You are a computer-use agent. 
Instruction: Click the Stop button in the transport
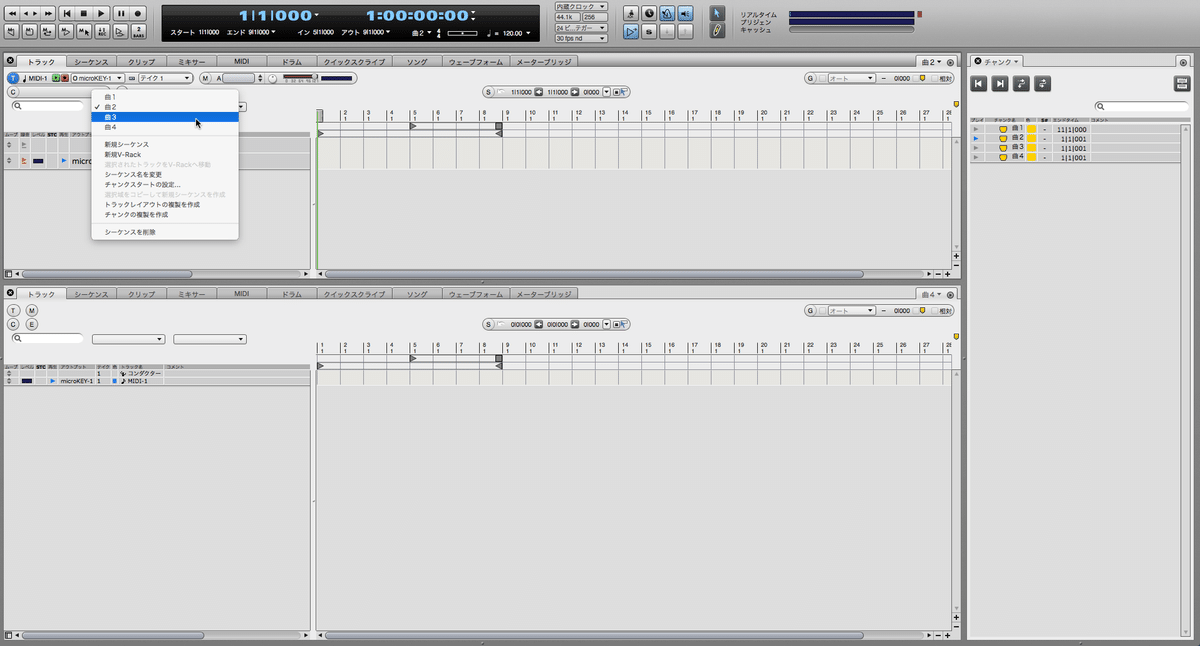click(x=83, y=13)
